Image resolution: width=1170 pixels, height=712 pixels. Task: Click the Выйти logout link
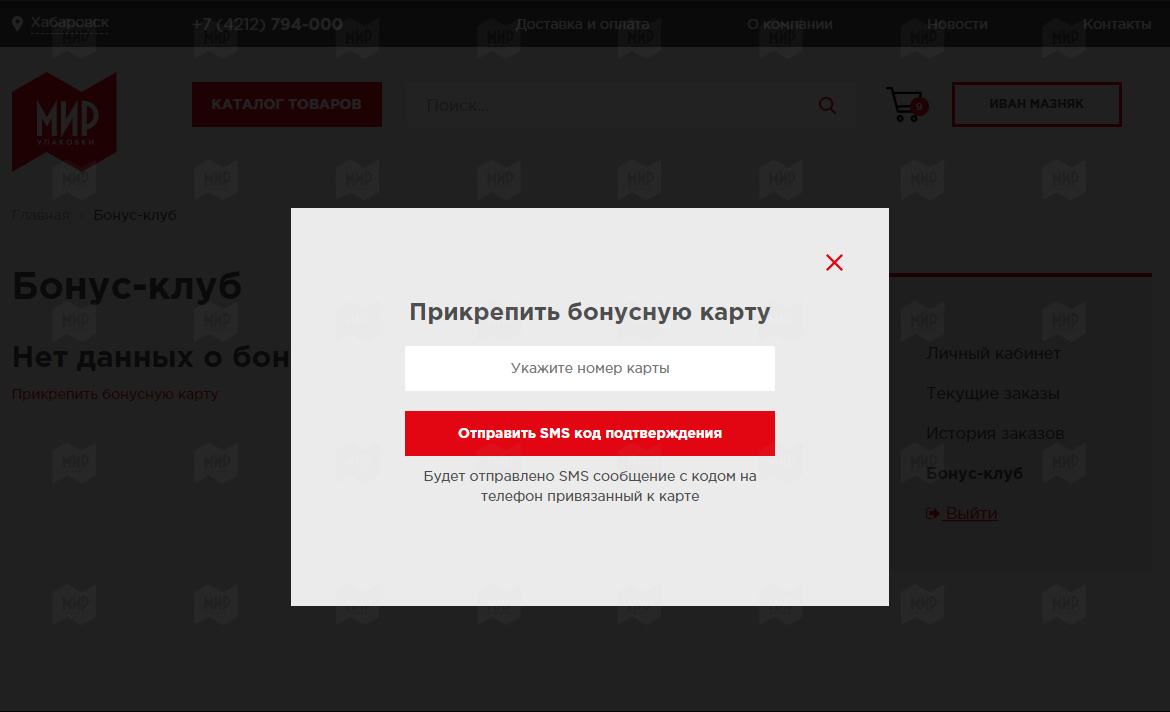tap(962, 513)
